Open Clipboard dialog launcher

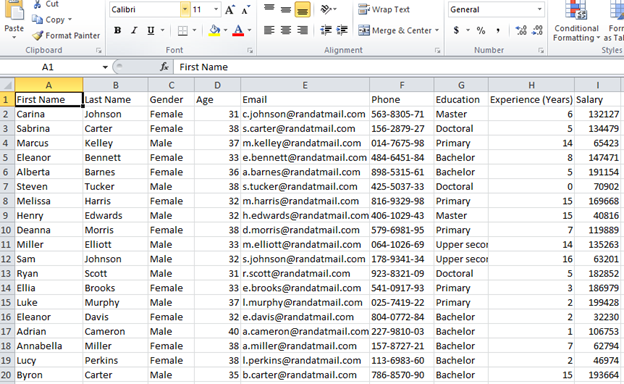point(98,51)
